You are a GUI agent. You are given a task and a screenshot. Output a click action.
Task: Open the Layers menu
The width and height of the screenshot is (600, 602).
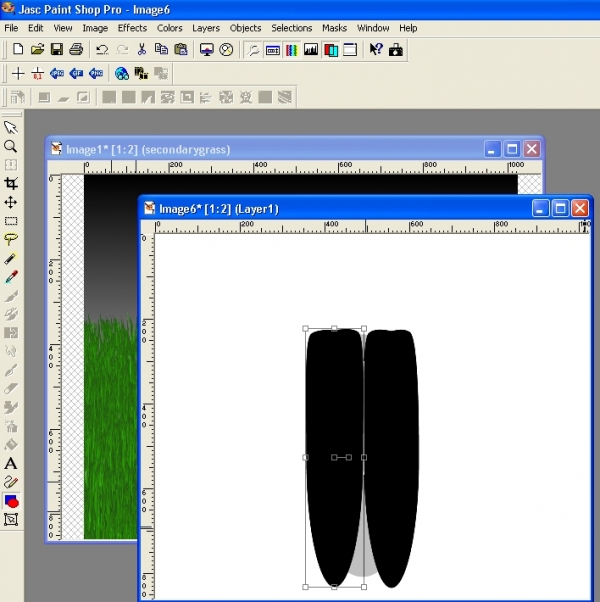pyautogui.click(x=206, y=28)
